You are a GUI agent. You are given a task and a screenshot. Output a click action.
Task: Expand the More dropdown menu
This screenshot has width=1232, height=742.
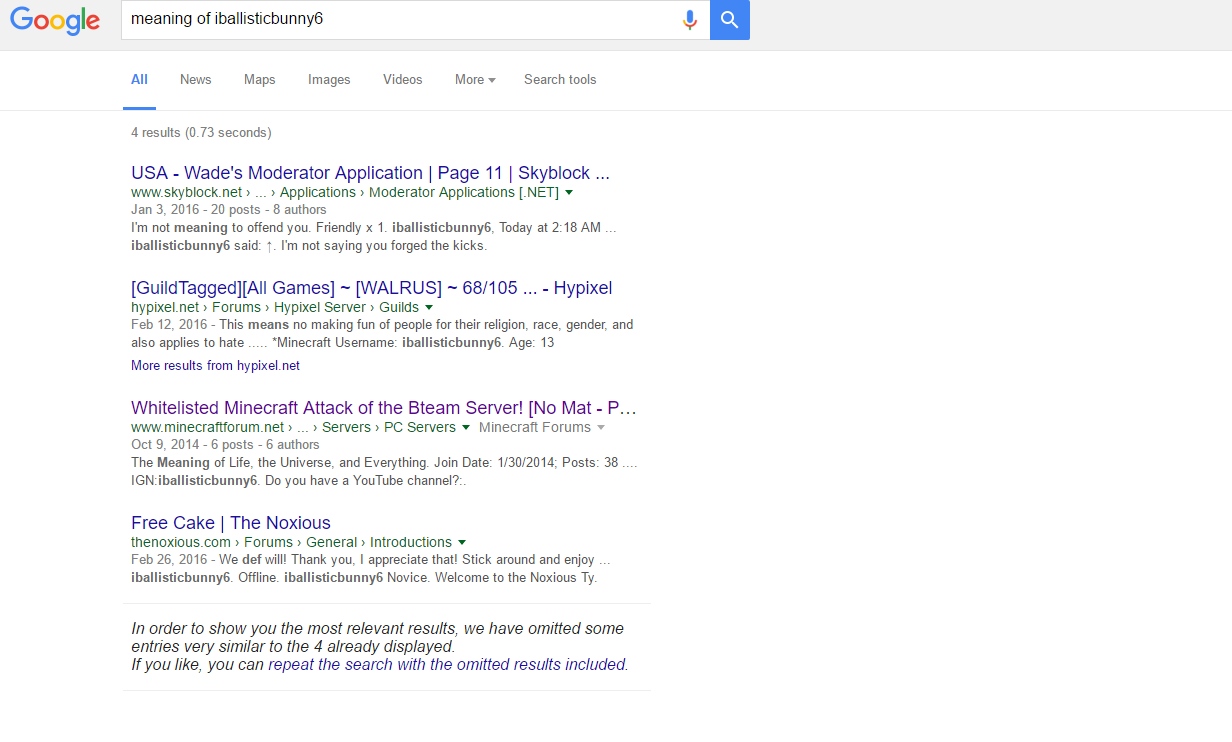point(475,80)
